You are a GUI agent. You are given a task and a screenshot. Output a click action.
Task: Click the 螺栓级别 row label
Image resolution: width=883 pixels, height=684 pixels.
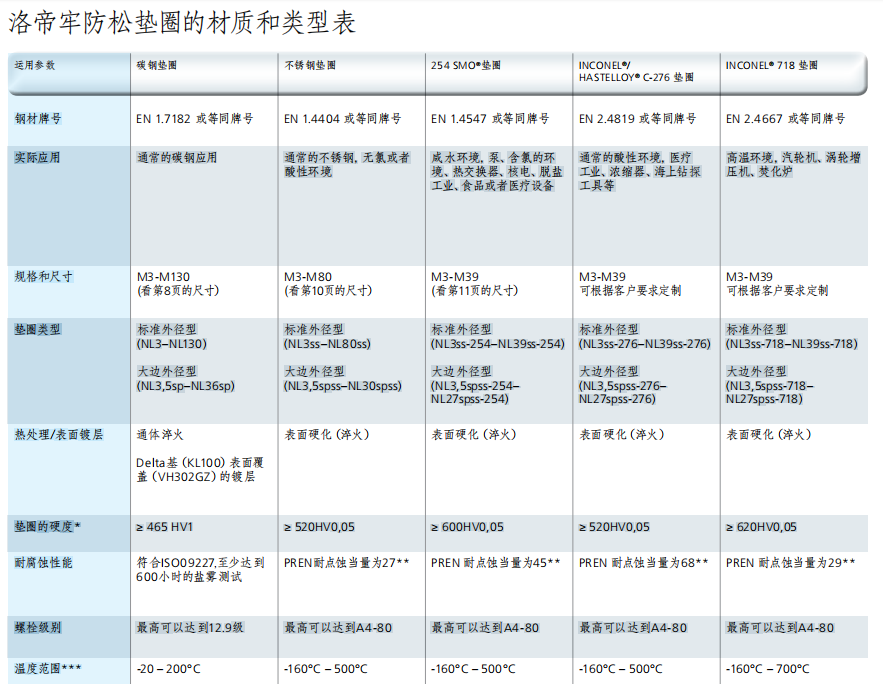(38, 628)
